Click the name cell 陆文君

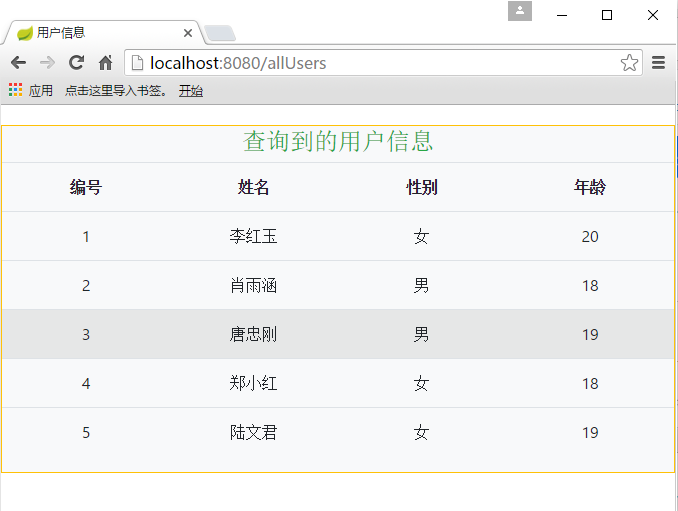point(253,432)
